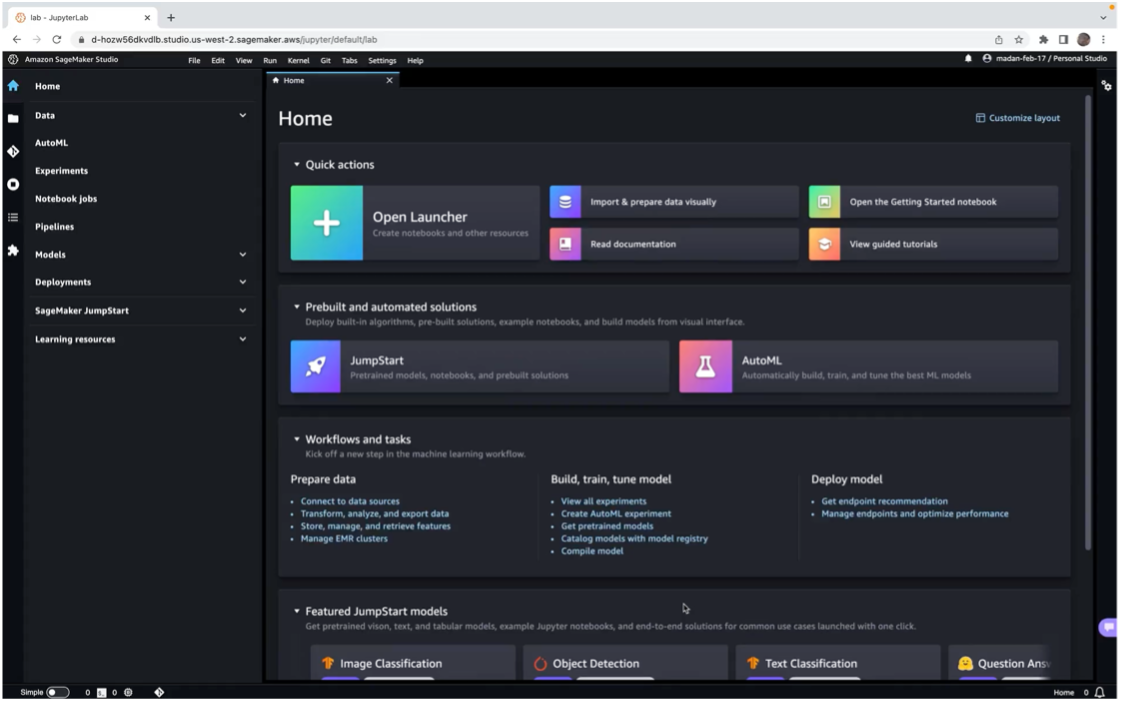Reload the page with browser refresh
Screen dimensions: 1121x702
click(x=56, y=39)
